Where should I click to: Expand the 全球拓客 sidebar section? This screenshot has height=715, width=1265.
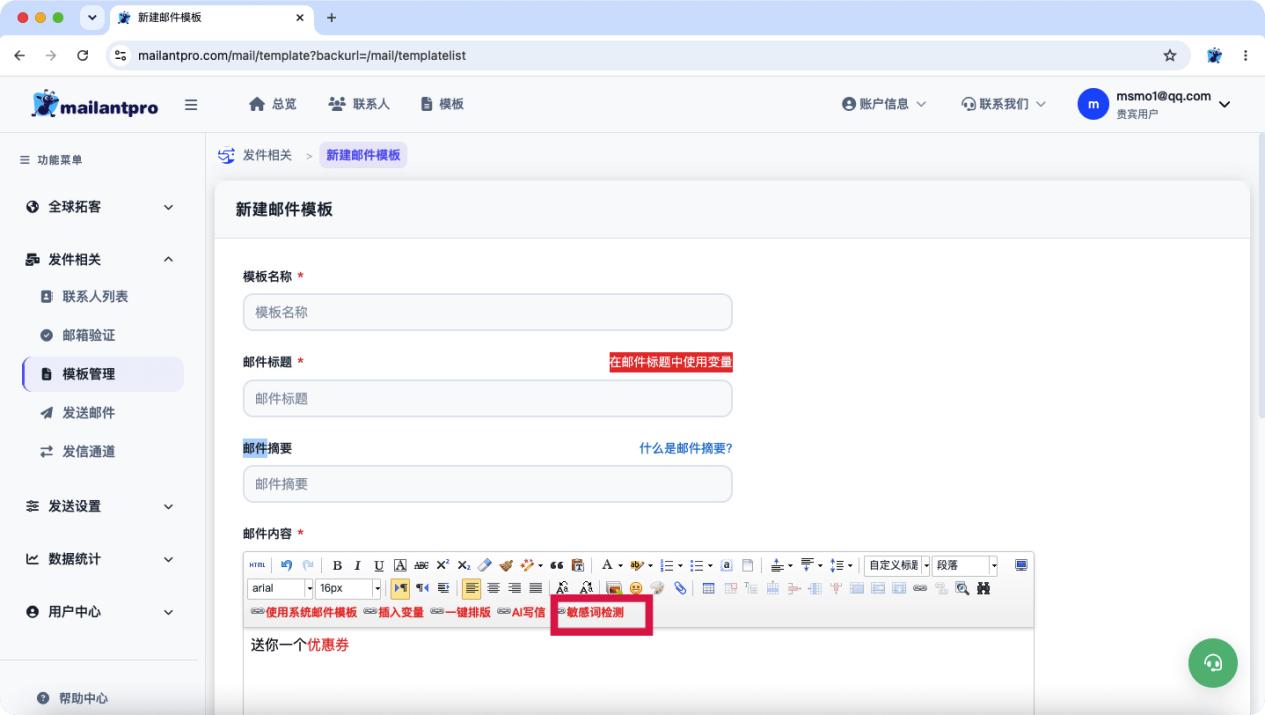pyautogui.click(x=100, y=207)
